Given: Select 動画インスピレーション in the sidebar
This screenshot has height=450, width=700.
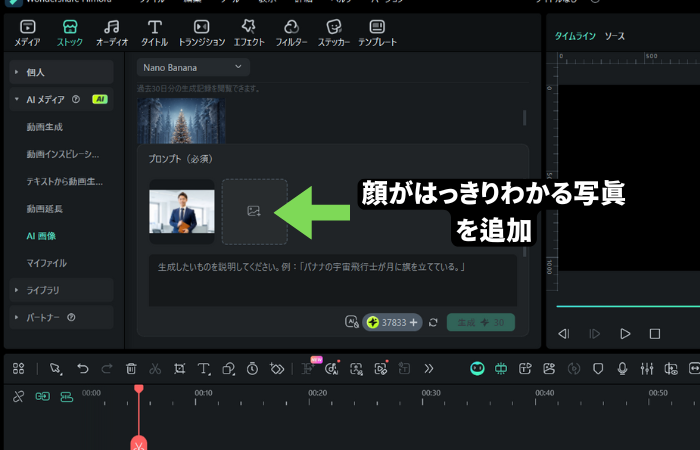Looking at the screenshot, I should pos(62,154).
